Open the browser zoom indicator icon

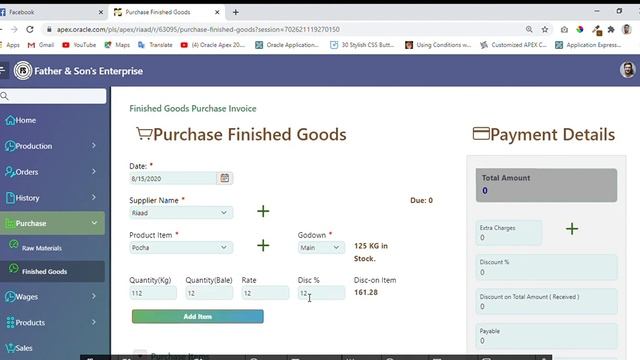click(529, 29)
